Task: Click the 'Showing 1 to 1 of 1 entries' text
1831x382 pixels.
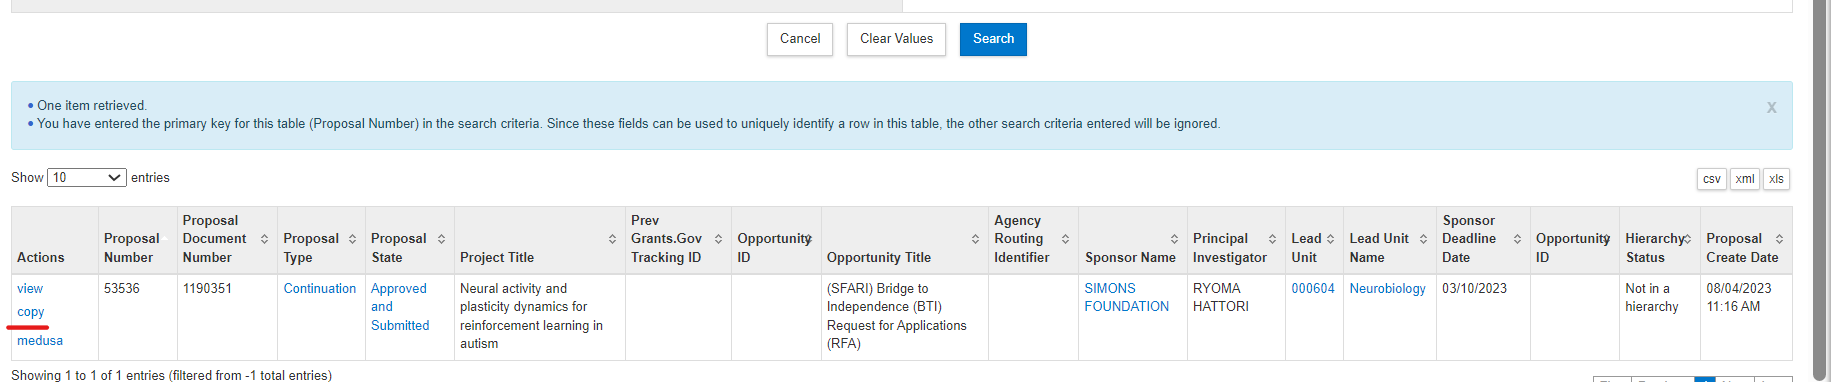Action: (171, 375)
